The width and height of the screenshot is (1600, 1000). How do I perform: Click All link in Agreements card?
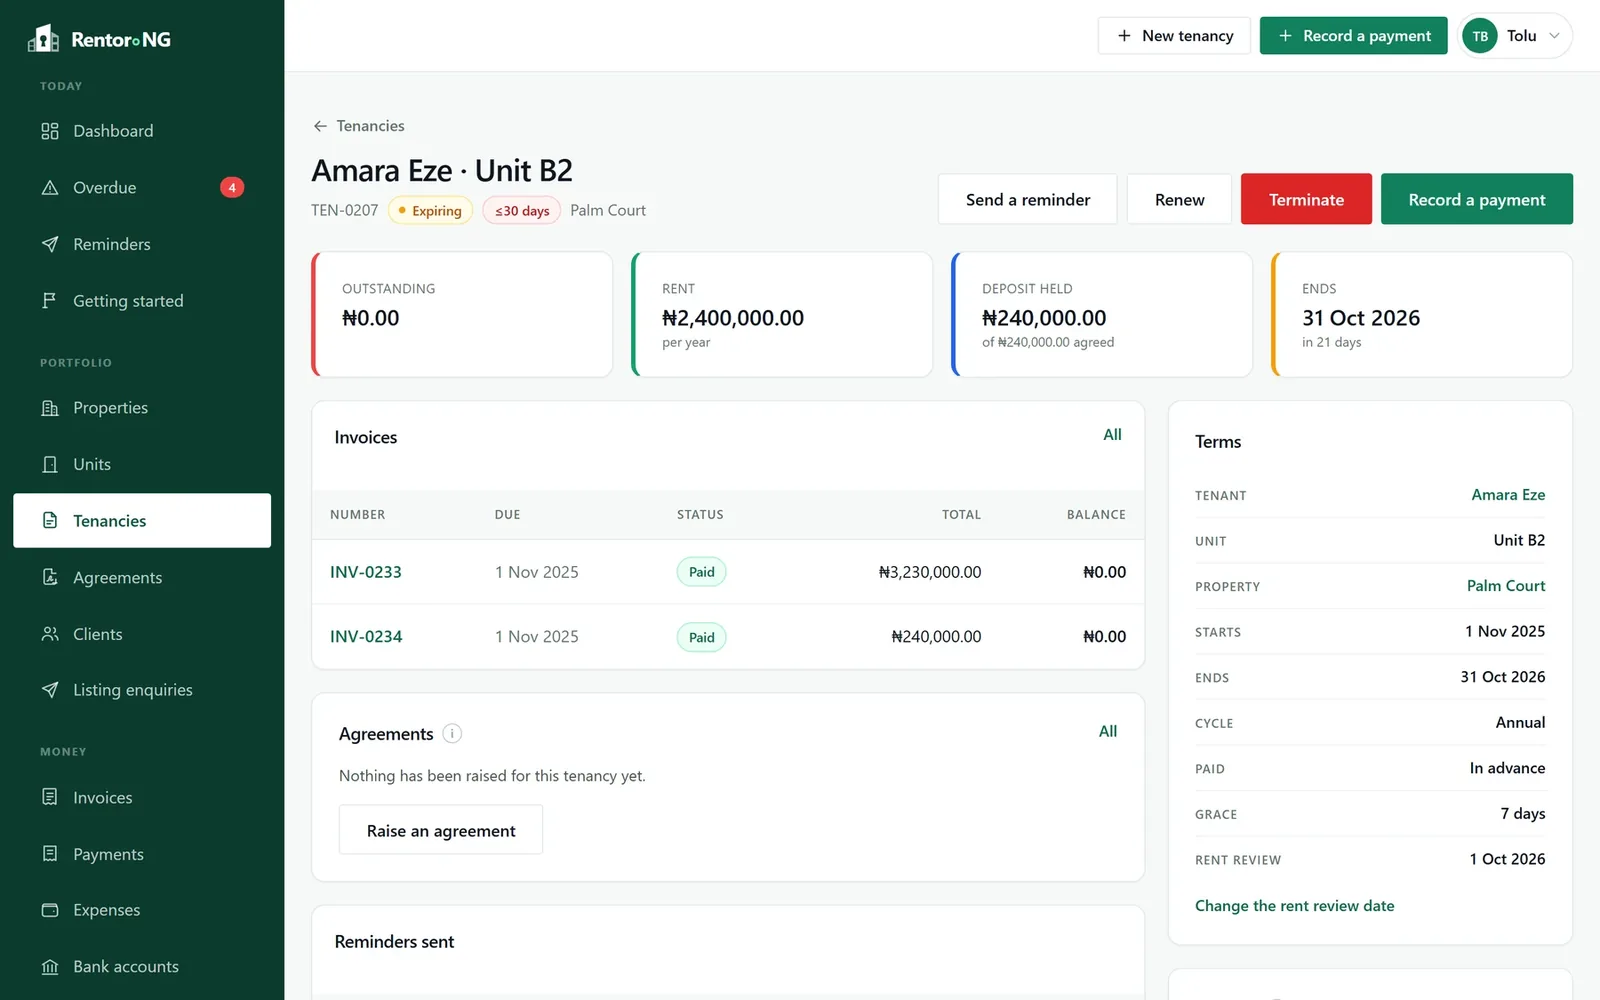point(1108,732)
